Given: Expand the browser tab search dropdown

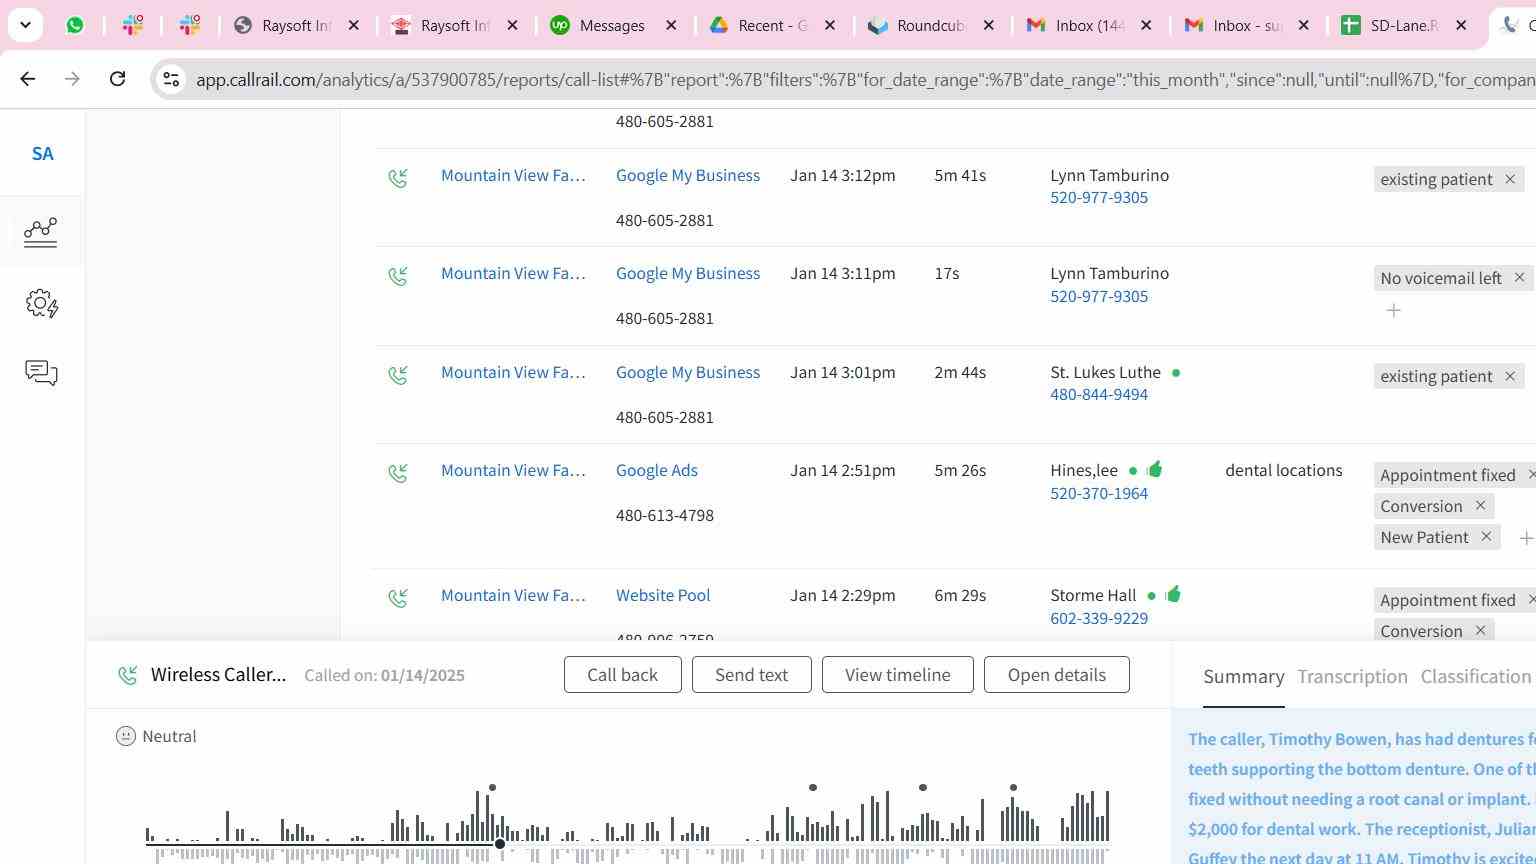Looking at the screenshot, I should click(25, 25).
